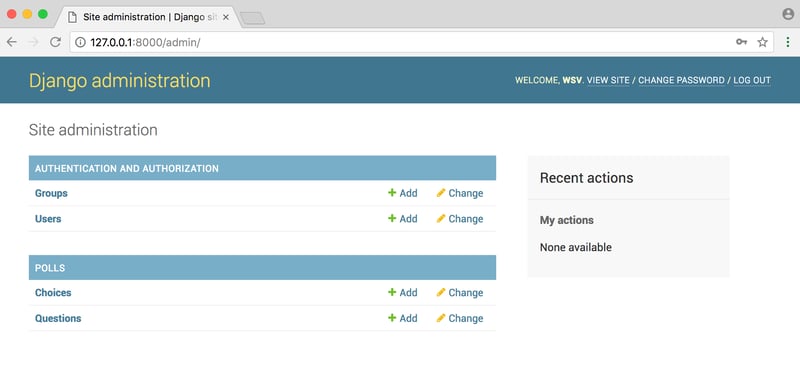Click the Change link for Groups
Viewport: 800px width, 374px height.
[x=466, y=193]
